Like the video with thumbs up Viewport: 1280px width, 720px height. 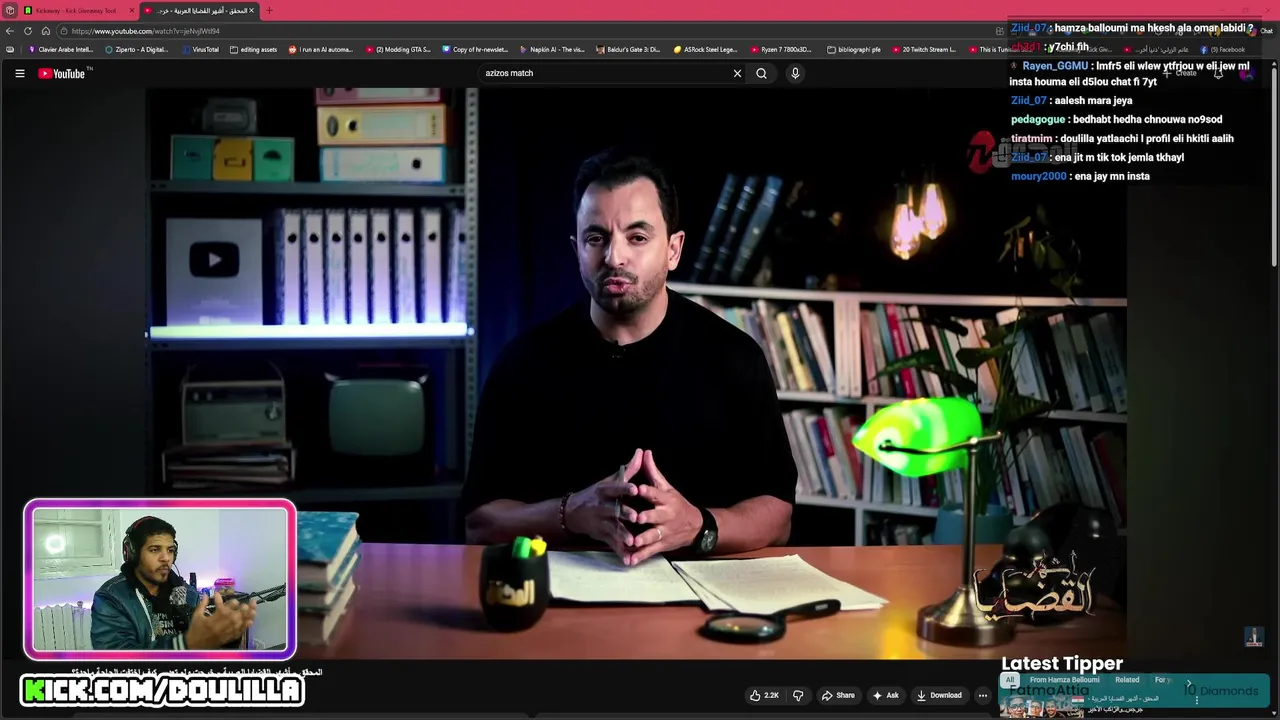click(x=764, y=695)
